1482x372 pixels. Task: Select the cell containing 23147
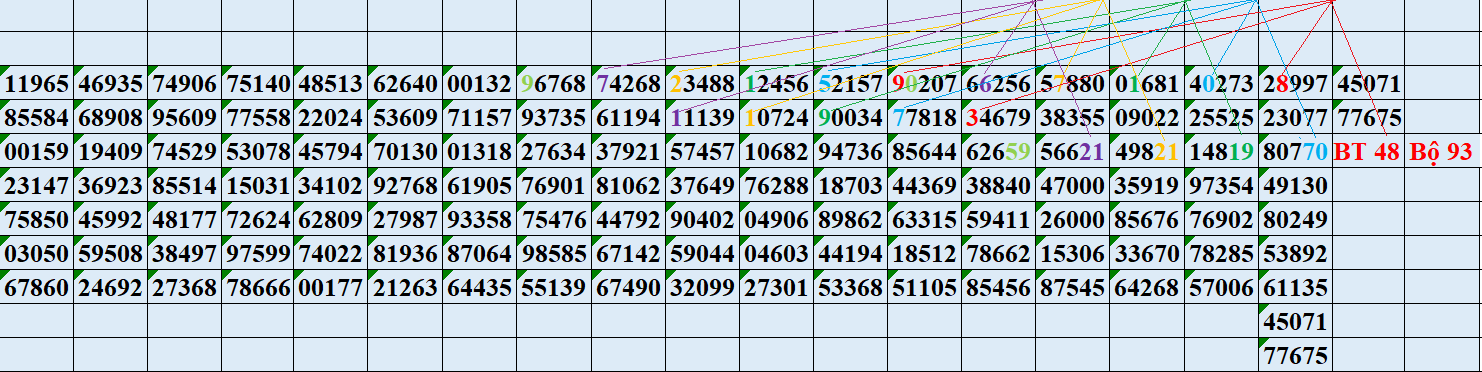tap(37, 186)
